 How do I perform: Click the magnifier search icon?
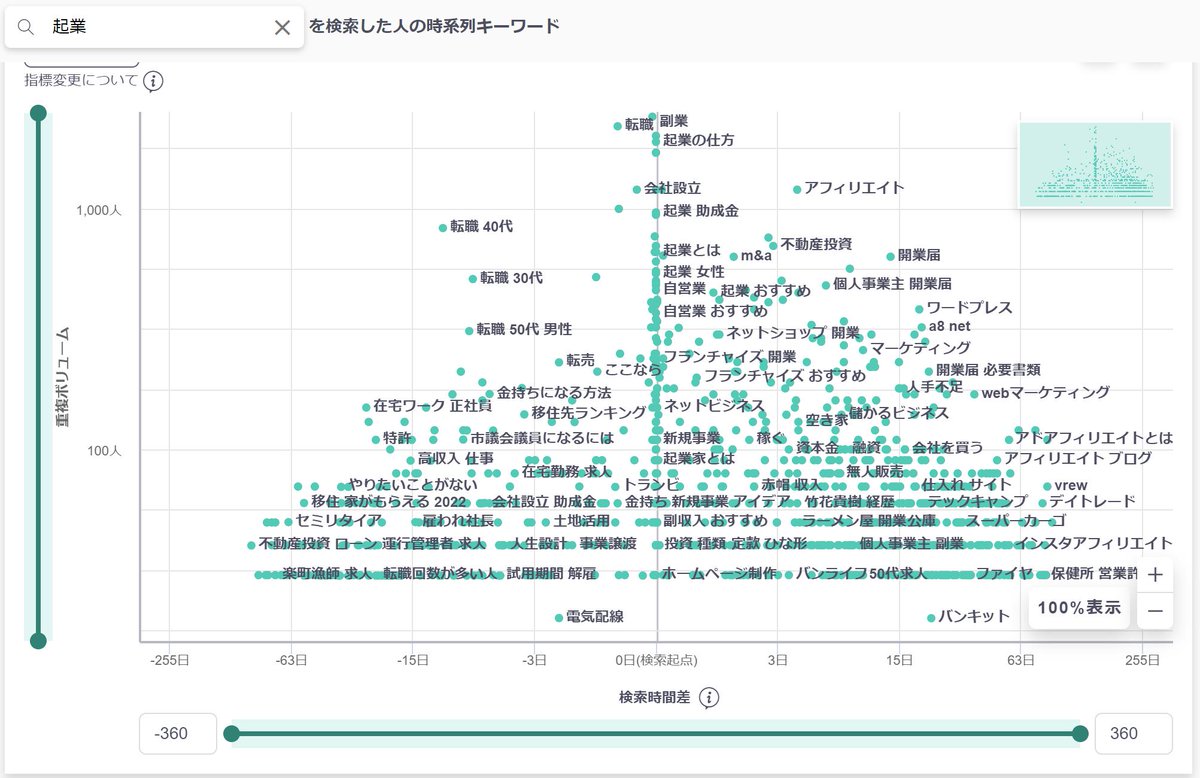(x=25, y=27)
